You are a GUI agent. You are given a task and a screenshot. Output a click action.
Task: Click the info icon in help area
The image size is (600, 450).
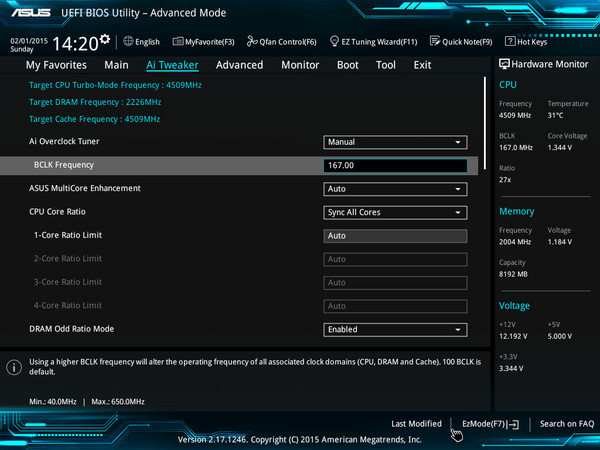14,367
